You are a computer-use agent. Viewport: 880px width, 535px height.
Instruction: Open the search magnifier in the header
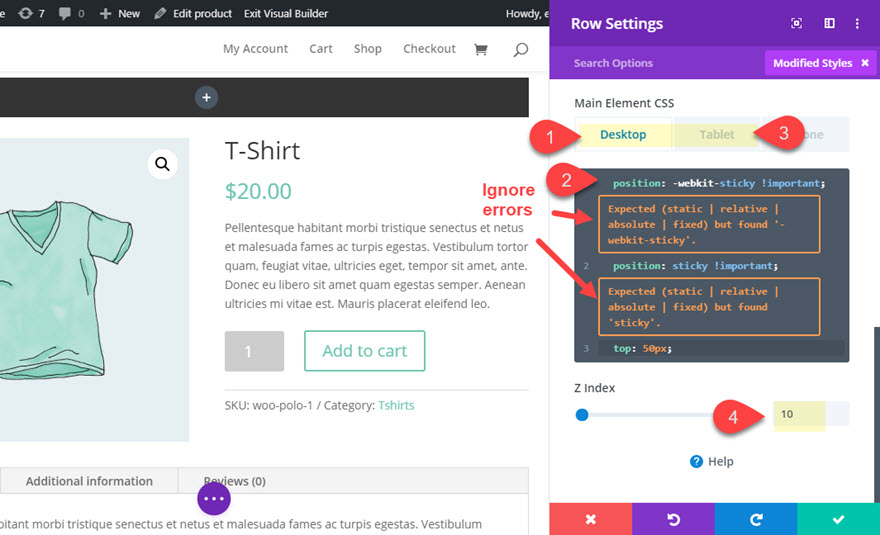[x=520, y=49]
